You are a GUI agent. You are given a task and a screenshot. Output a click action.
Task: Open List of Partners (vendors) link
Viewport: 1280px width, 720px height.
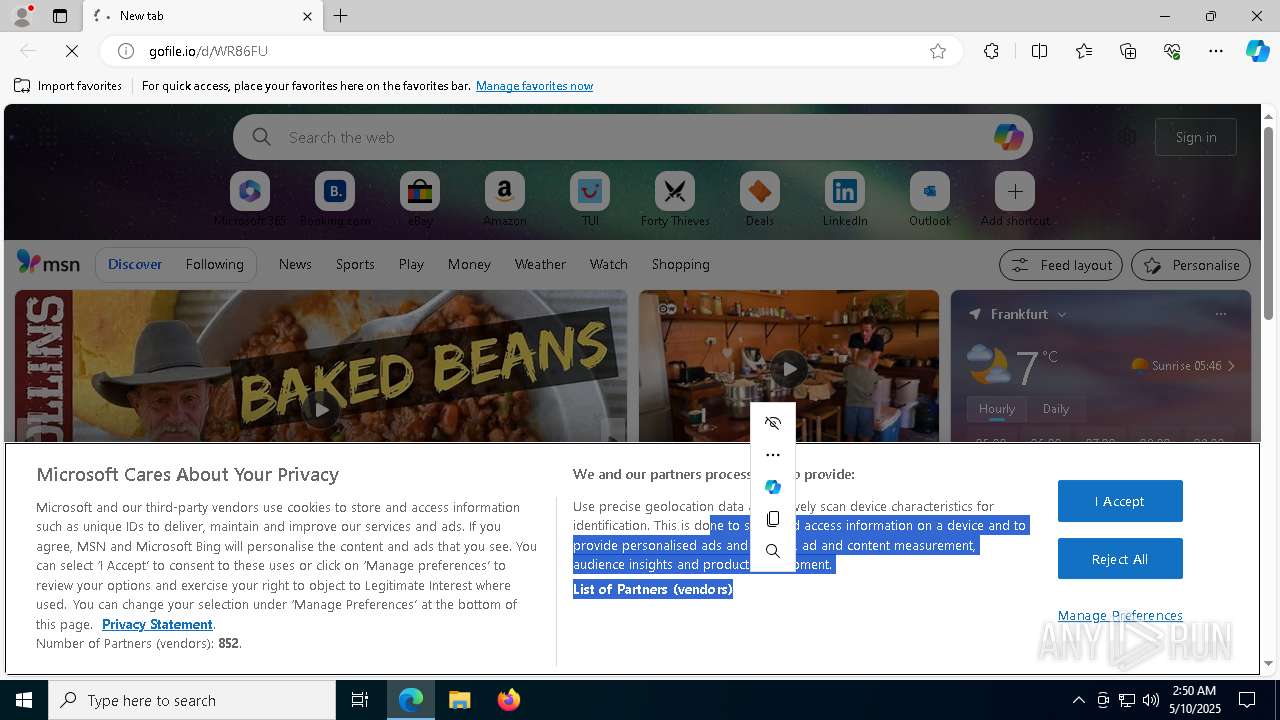(x=653, y=589)
